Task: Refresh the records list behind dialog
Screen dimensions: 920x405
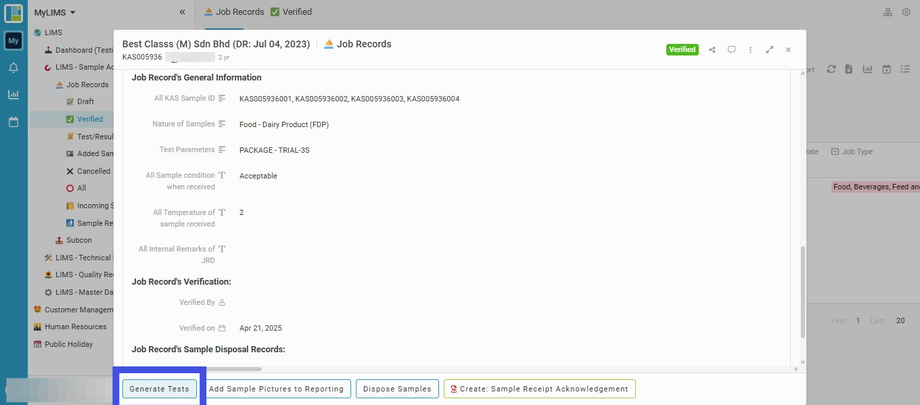Action: tap(831, 69)
